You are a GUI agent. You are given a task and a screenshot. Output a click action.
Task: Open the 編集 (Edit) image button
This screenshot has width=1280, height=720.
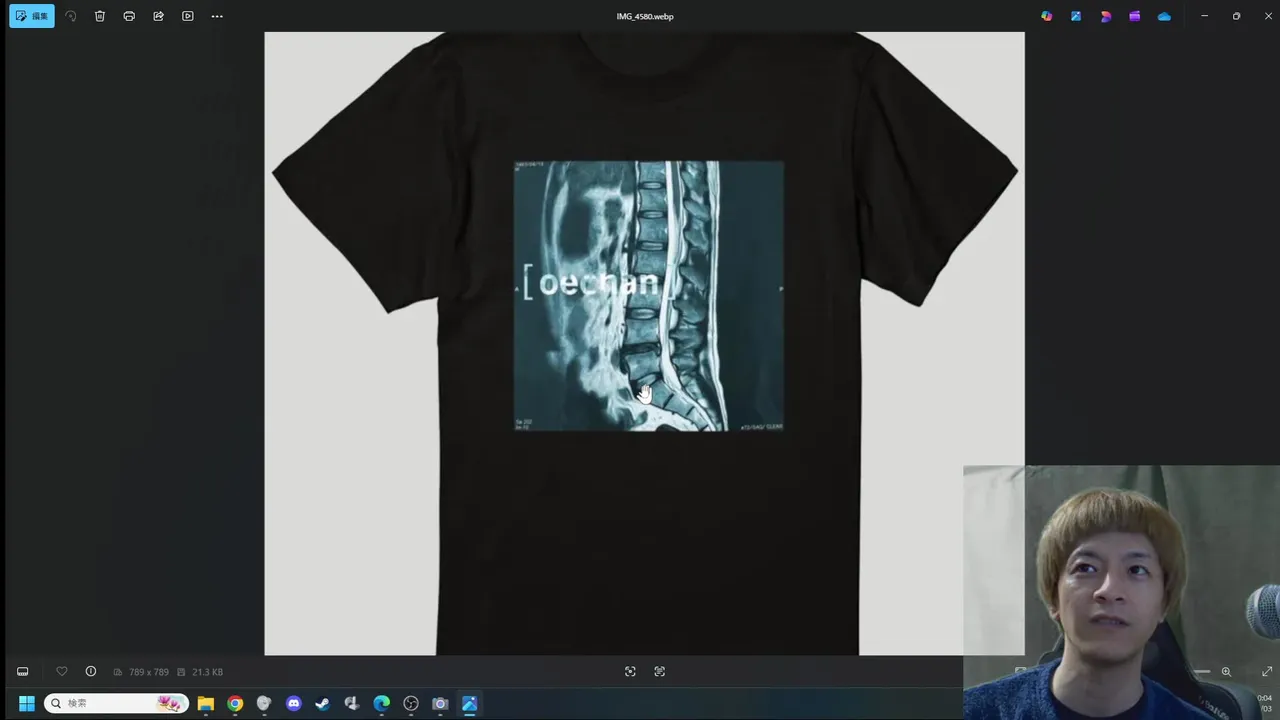coord(32,16)
